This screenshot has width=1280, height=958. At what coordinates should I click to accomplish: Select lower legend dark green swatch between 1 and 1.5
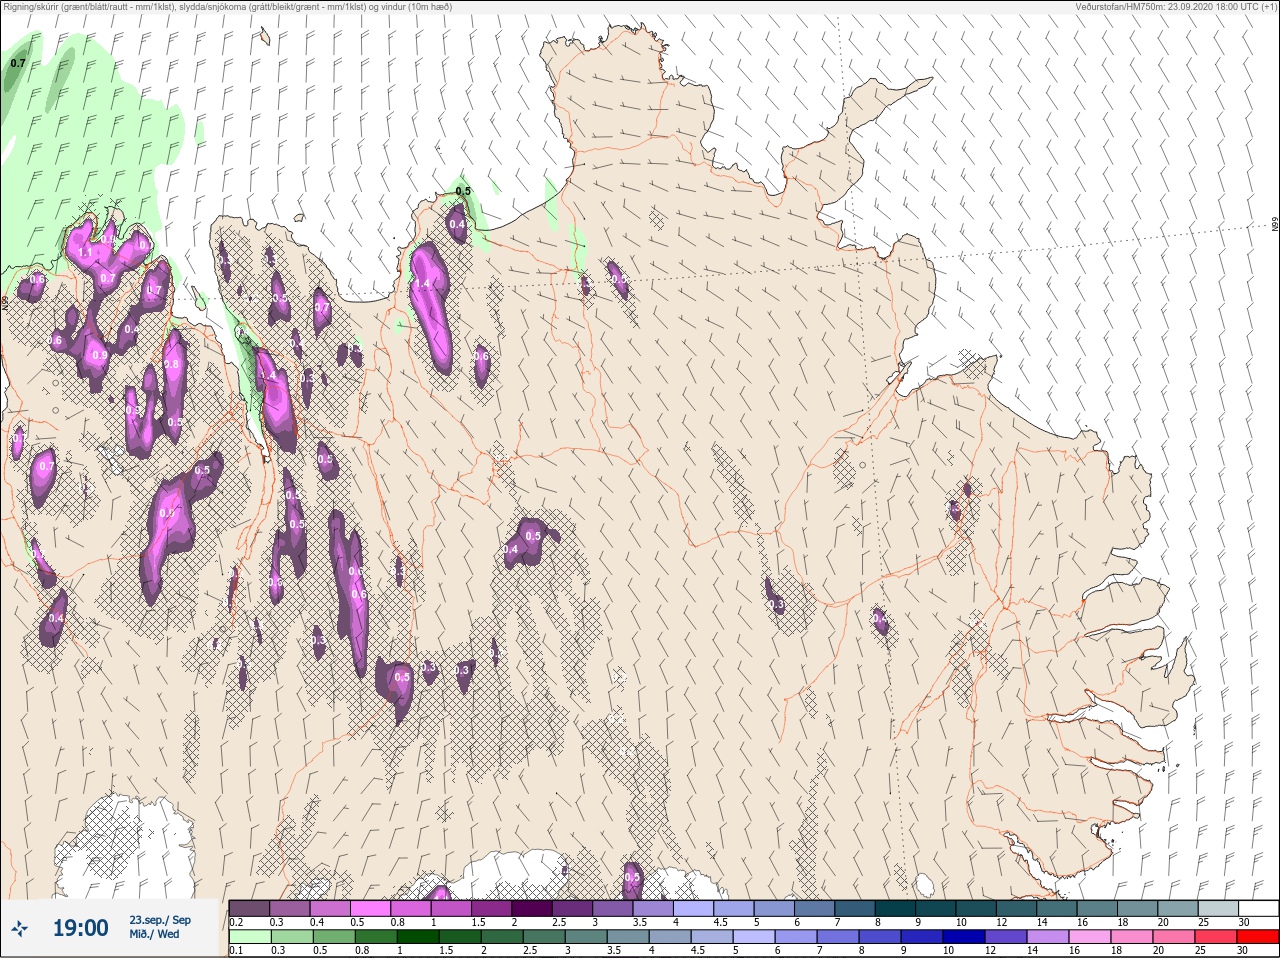click(418, 937)
